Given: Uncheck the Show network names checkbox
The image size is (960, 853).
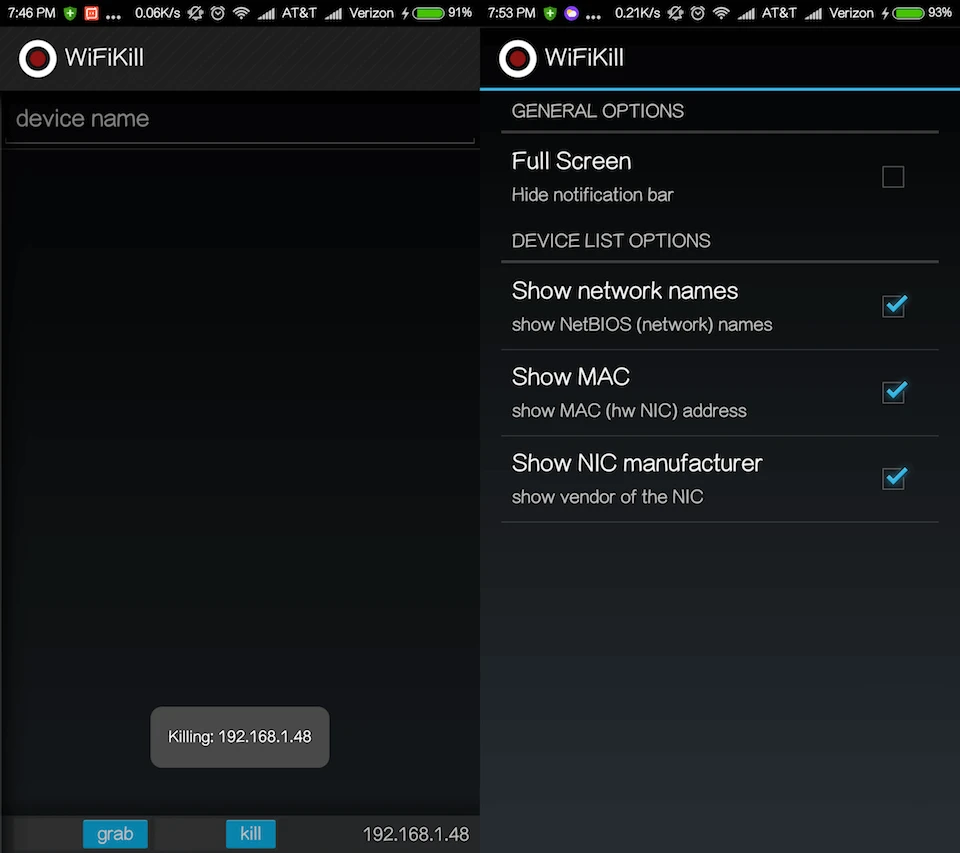Looking at the screenshot, I should pyautogui.click(x=893, y=306).
